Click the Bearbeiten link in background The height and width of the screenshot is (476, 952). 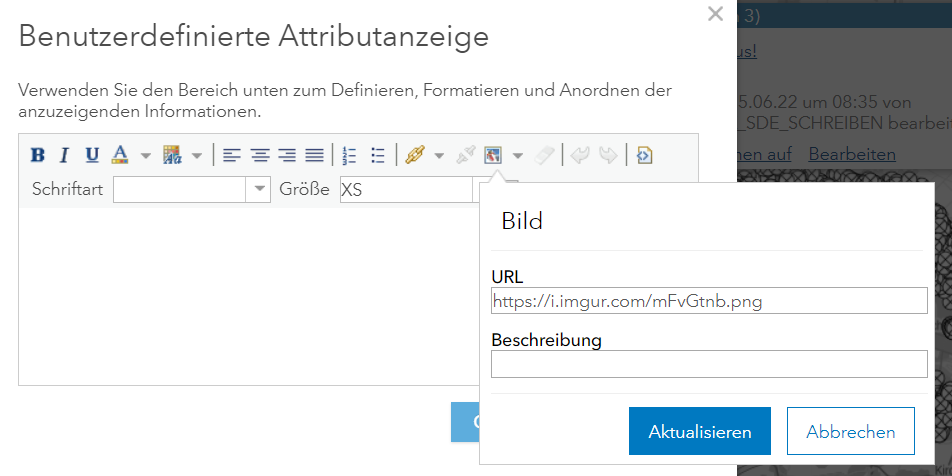coord(852,154)
